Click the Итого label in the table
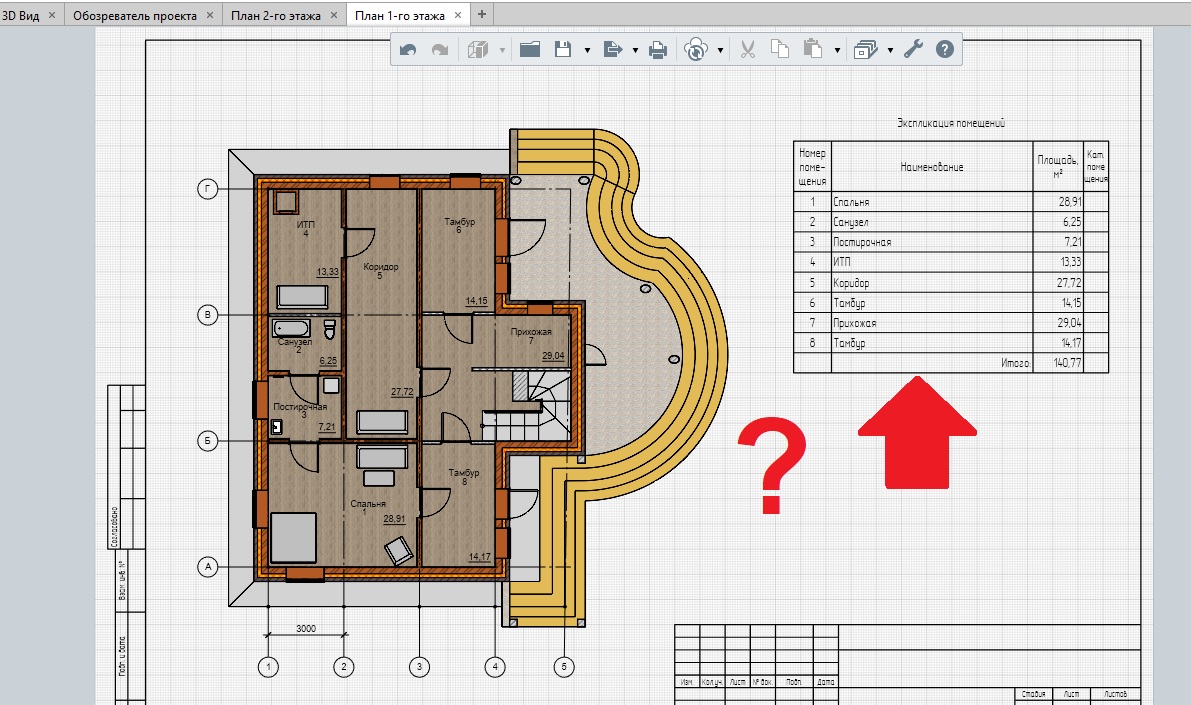Screen dimensions: 1191x705 (x=1016, y=363)
